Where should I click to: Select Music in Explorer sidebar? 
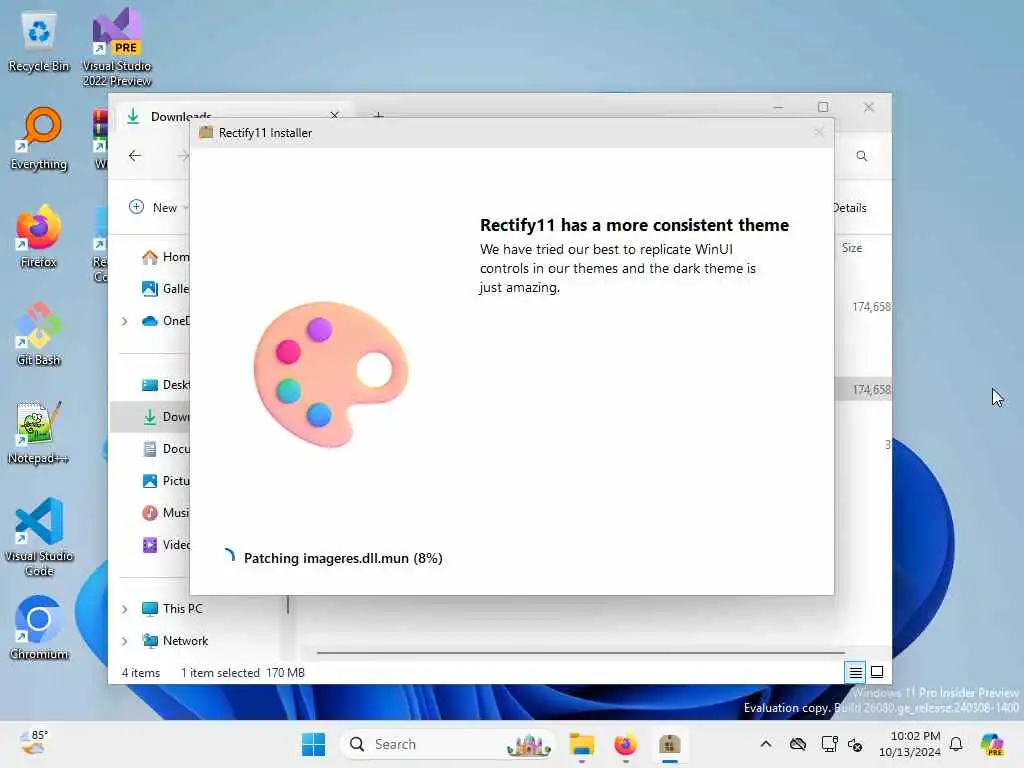pos(165,513)
